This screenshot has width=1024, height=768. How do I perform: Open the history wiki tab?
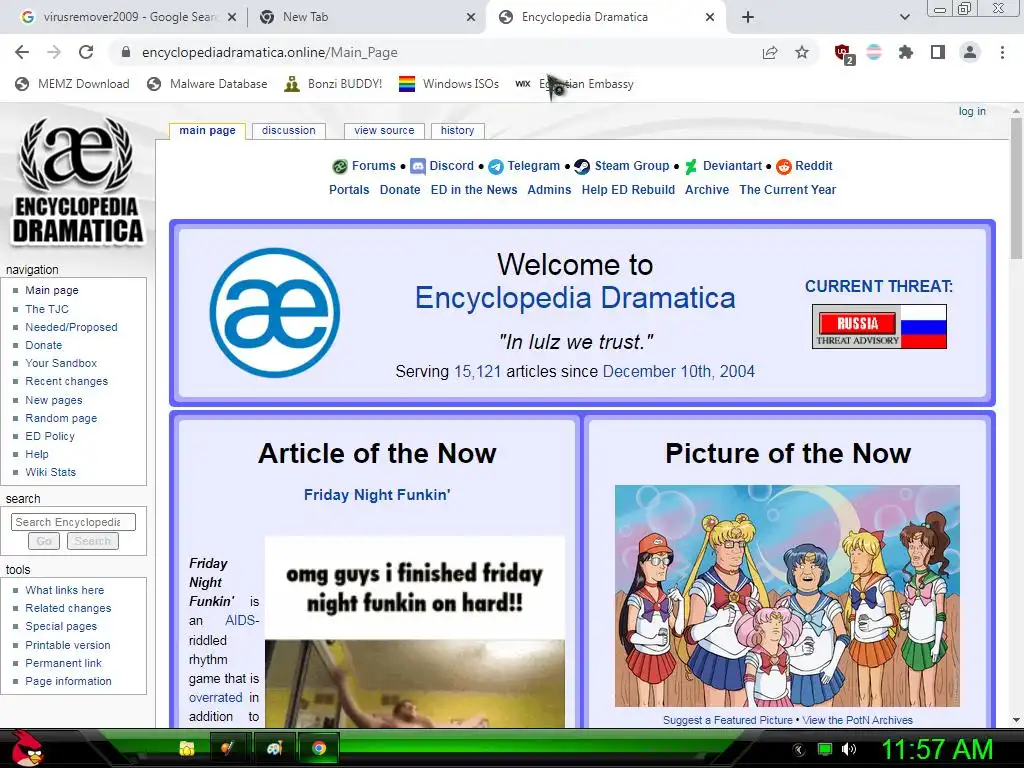coord(457,131)
